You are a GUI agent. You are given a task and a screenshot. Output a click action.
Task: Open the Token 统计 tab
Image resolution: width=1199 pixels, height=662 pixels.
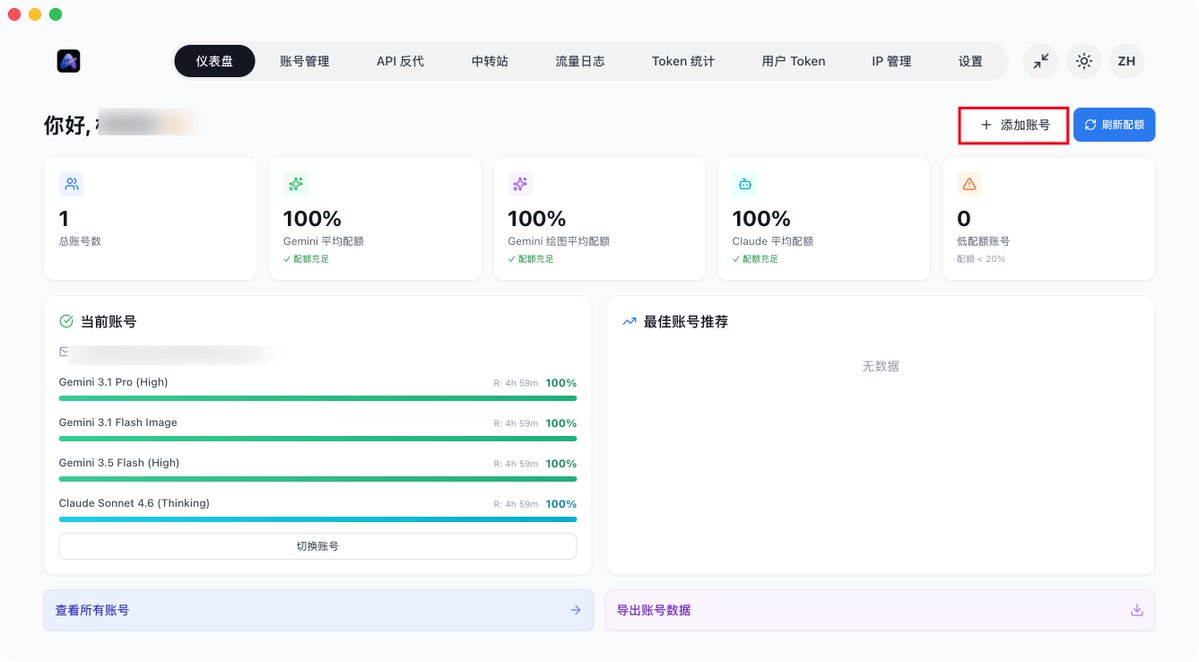coord(683,61)
